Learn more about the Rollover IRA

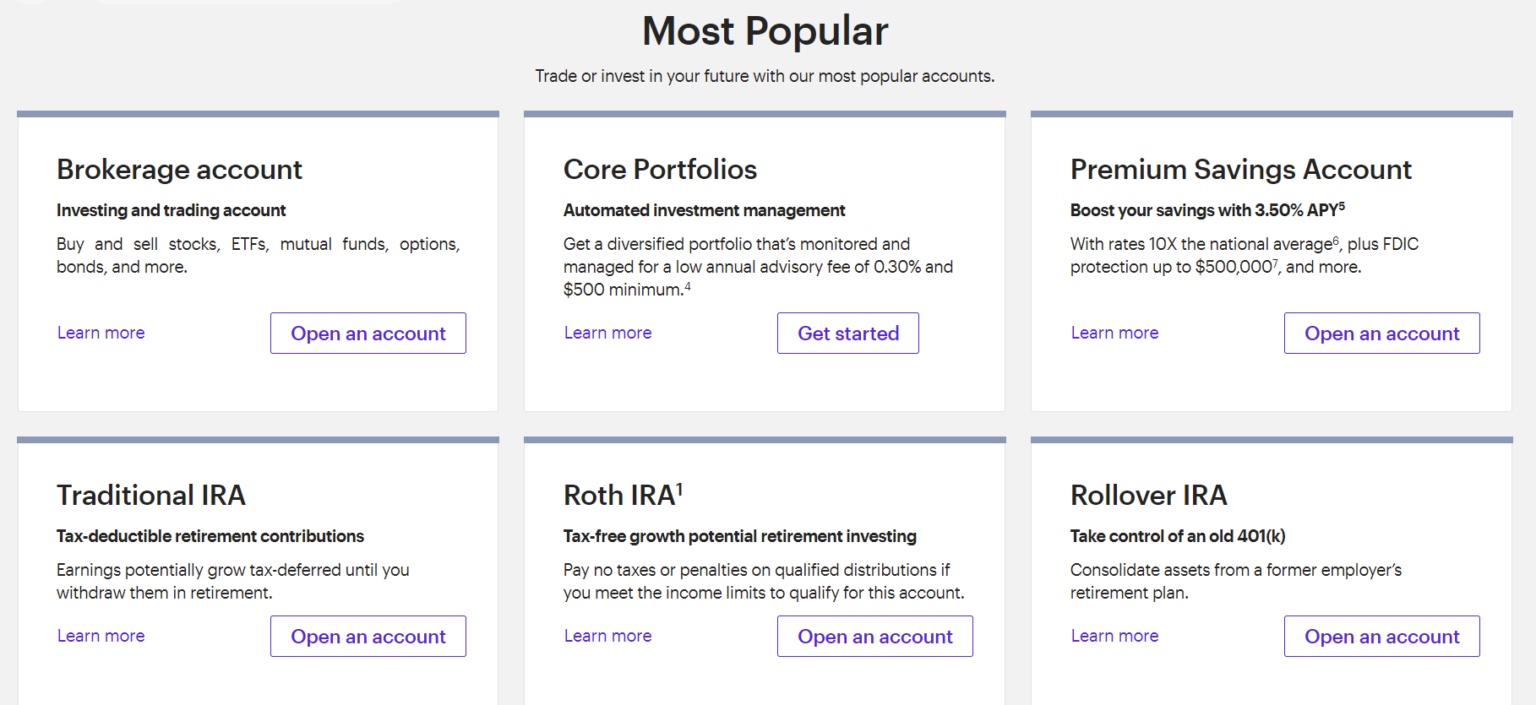click(x=1114, y=636)
